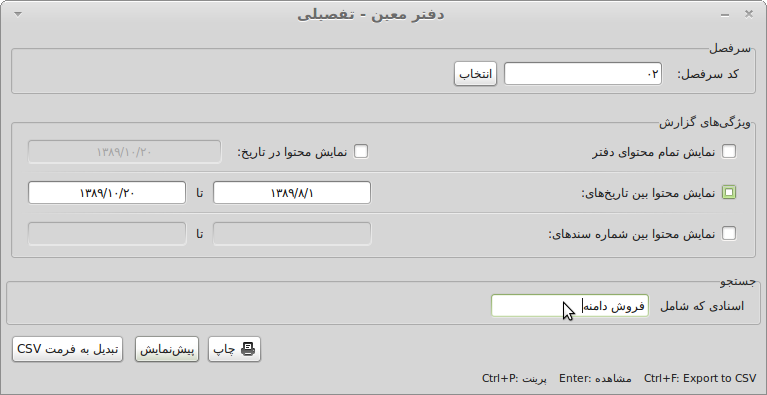The height and width of the screenshot is (395, 767).
Task: Click the چاپ print button label
Action: (226, 349)
